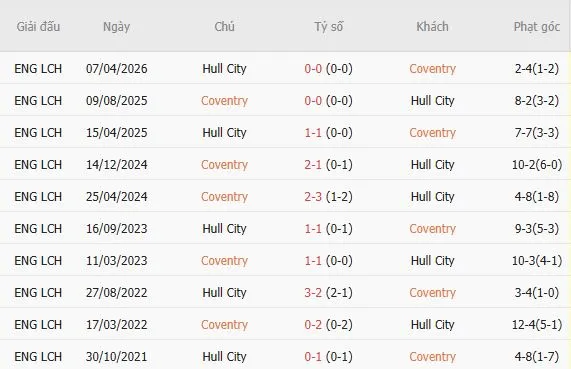Screen dimensions: 571x369
Task: Open the 1-1 score dated 15/04/2025
Action: coord(313,133)
